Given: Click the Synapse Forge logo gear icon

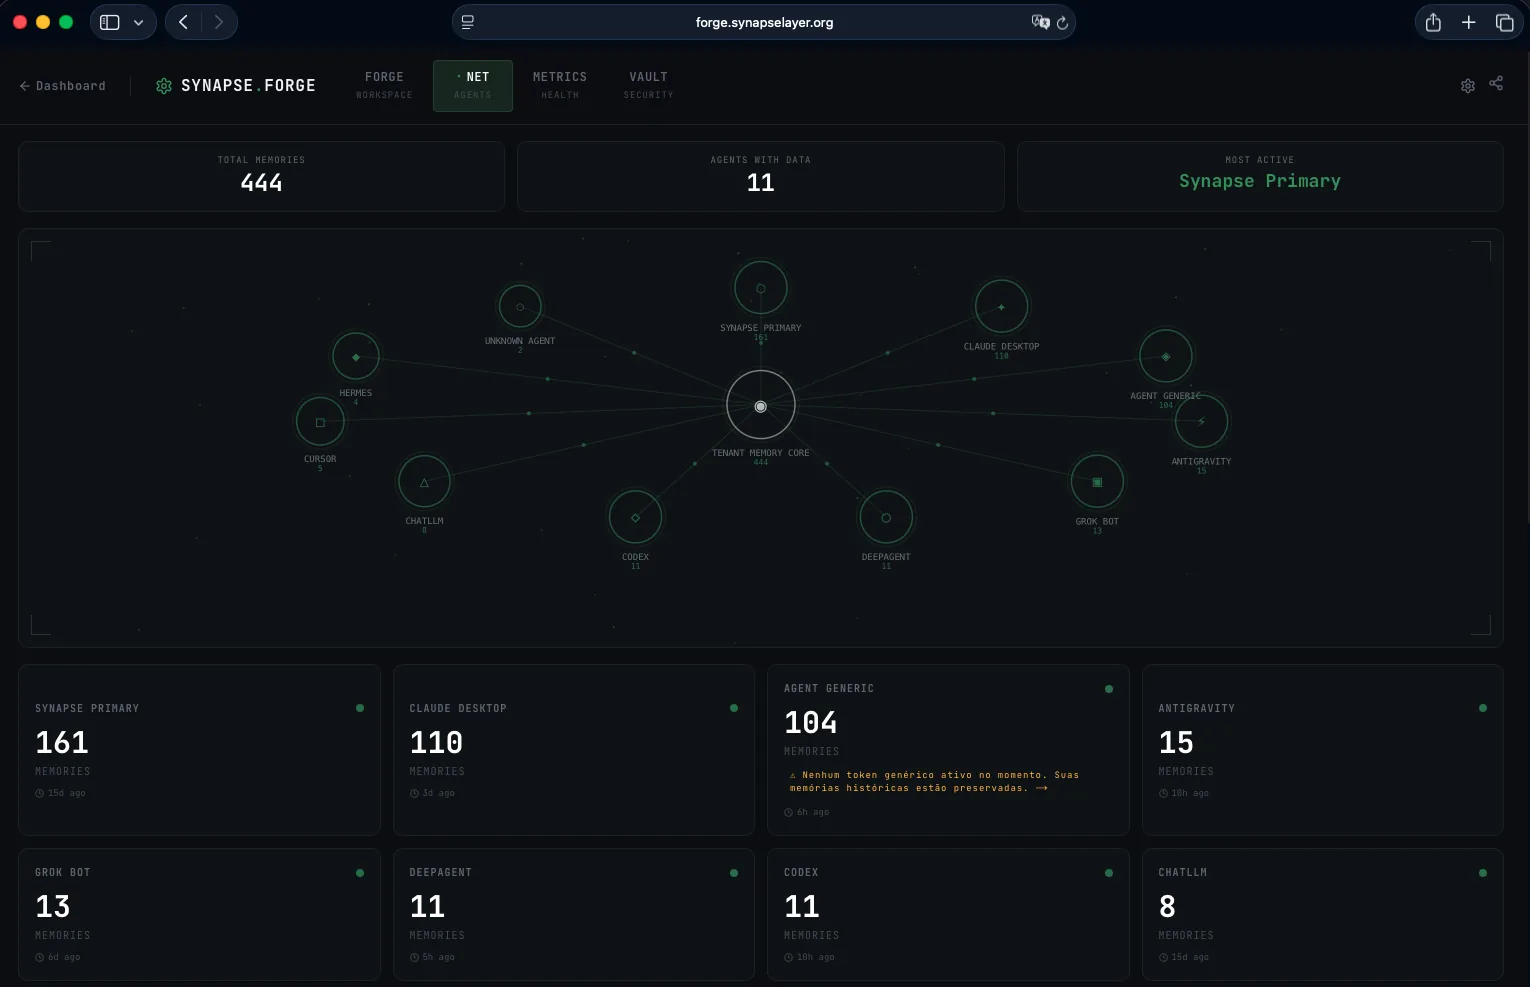Looking at the screenshot, I should click(164, 86).
